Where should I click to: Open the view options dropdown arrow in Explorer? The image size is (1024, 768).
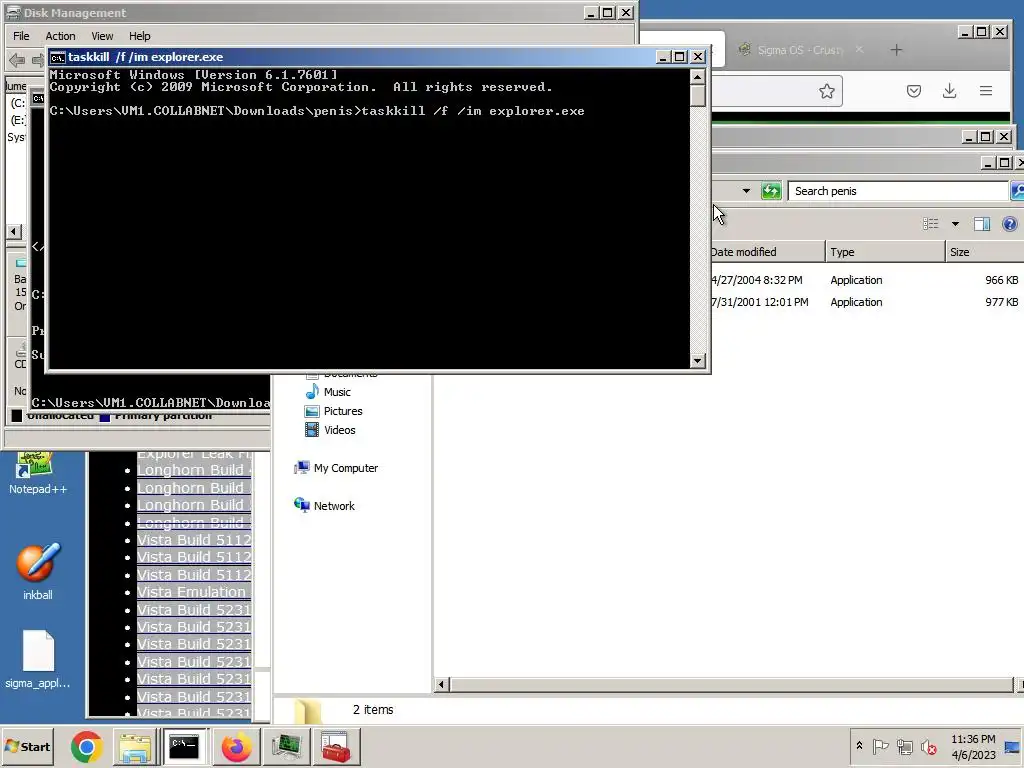[x=955, y=224]
